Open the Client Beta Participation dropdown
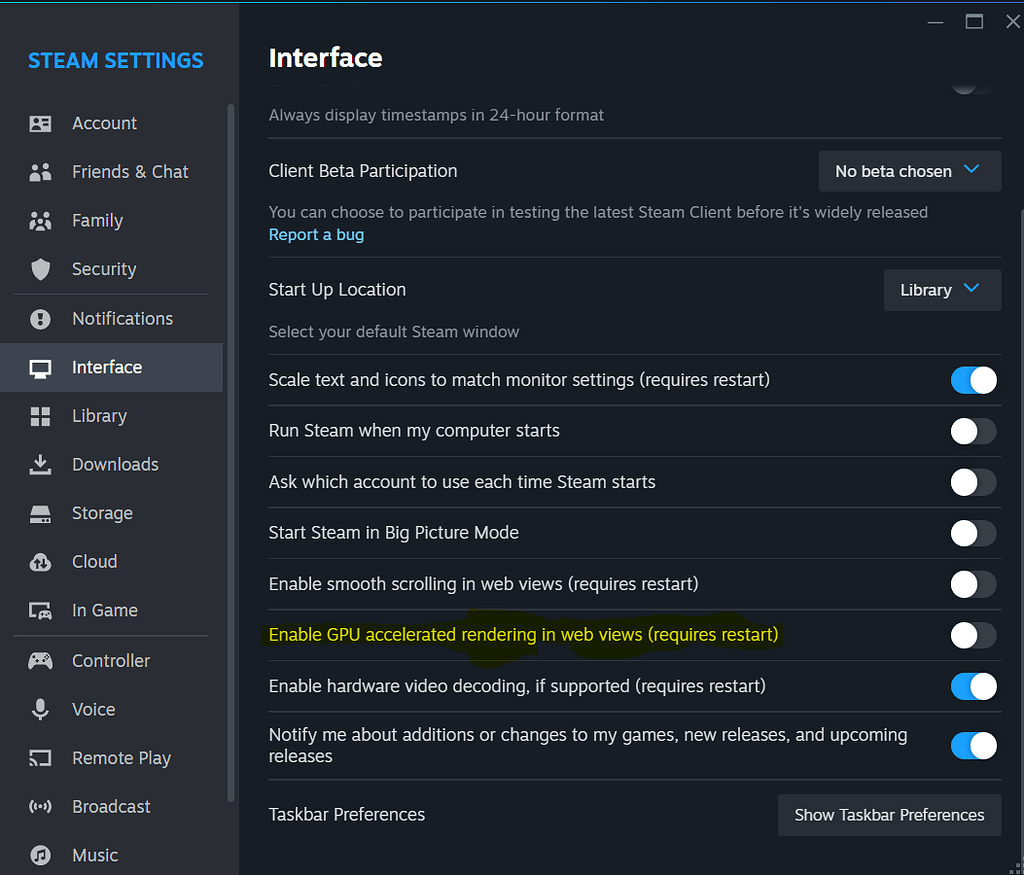Viewport: 1024px width, 875px height. point(909,171)
